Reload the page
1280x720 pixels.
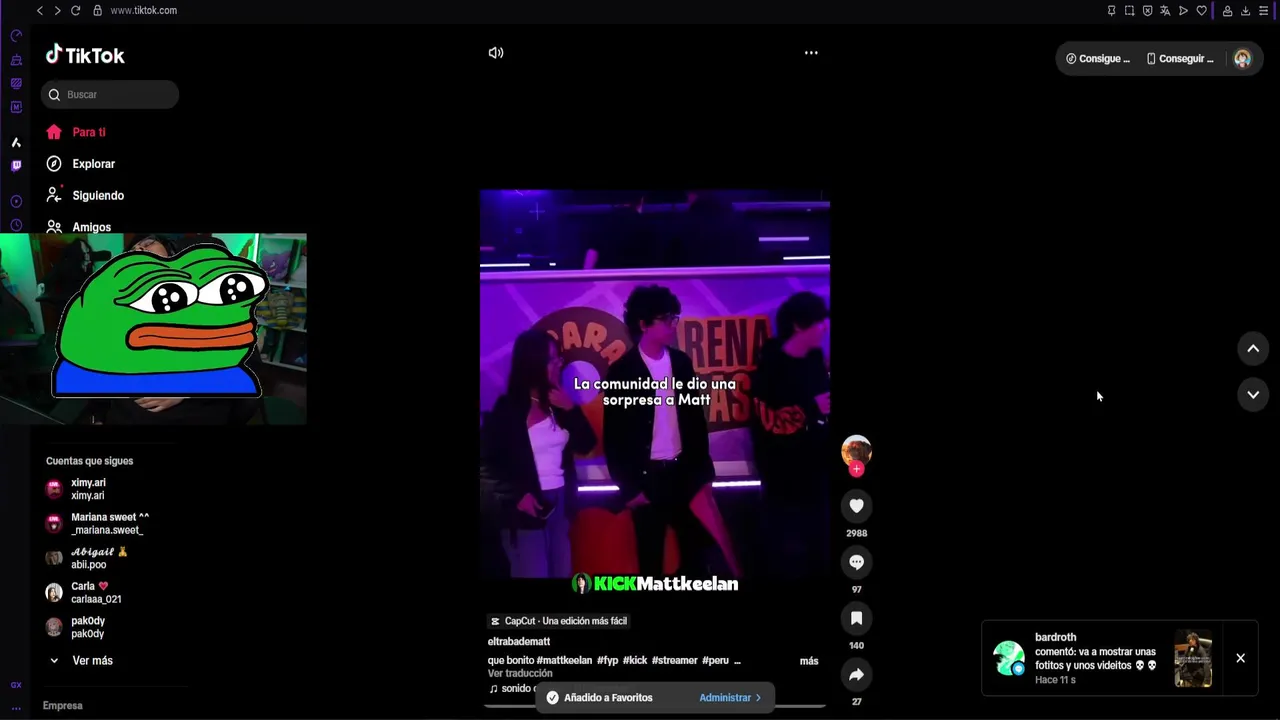pyautogui.click(x=75, y=10)
